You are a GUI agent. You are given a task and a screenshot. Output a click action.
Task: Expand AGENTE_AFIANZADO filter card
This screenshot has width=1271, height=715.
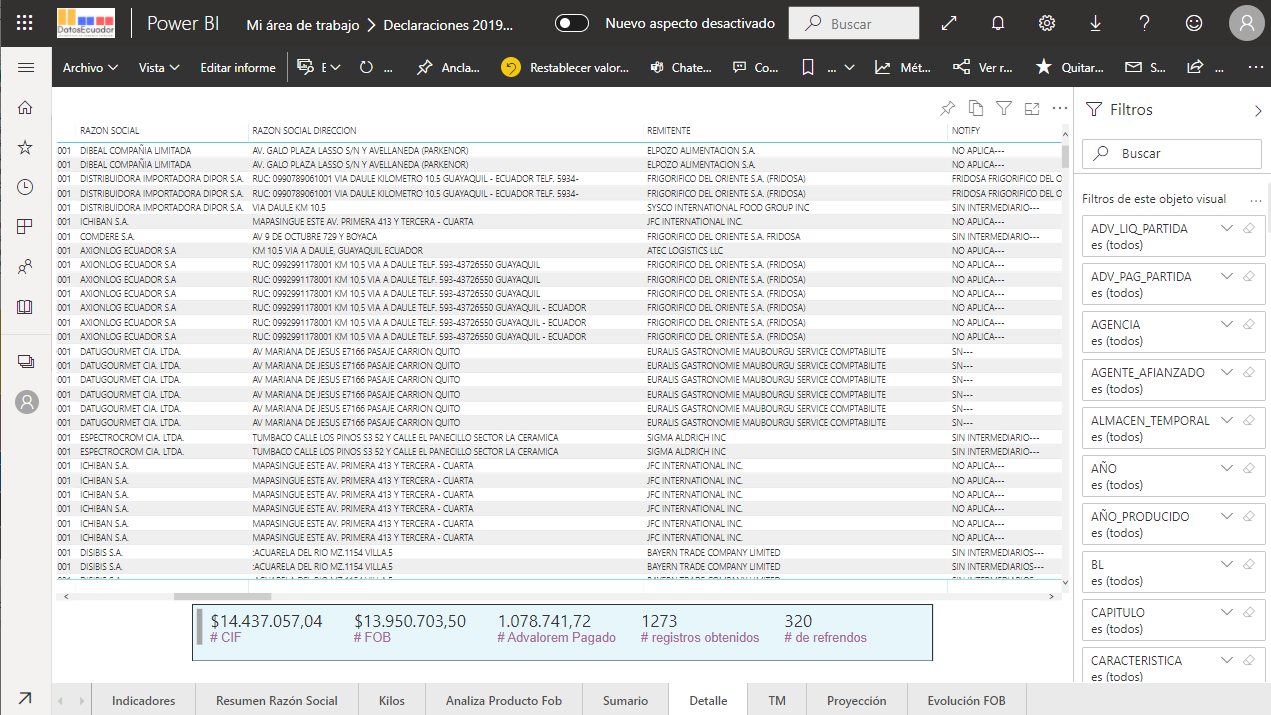click(1228, 373)
